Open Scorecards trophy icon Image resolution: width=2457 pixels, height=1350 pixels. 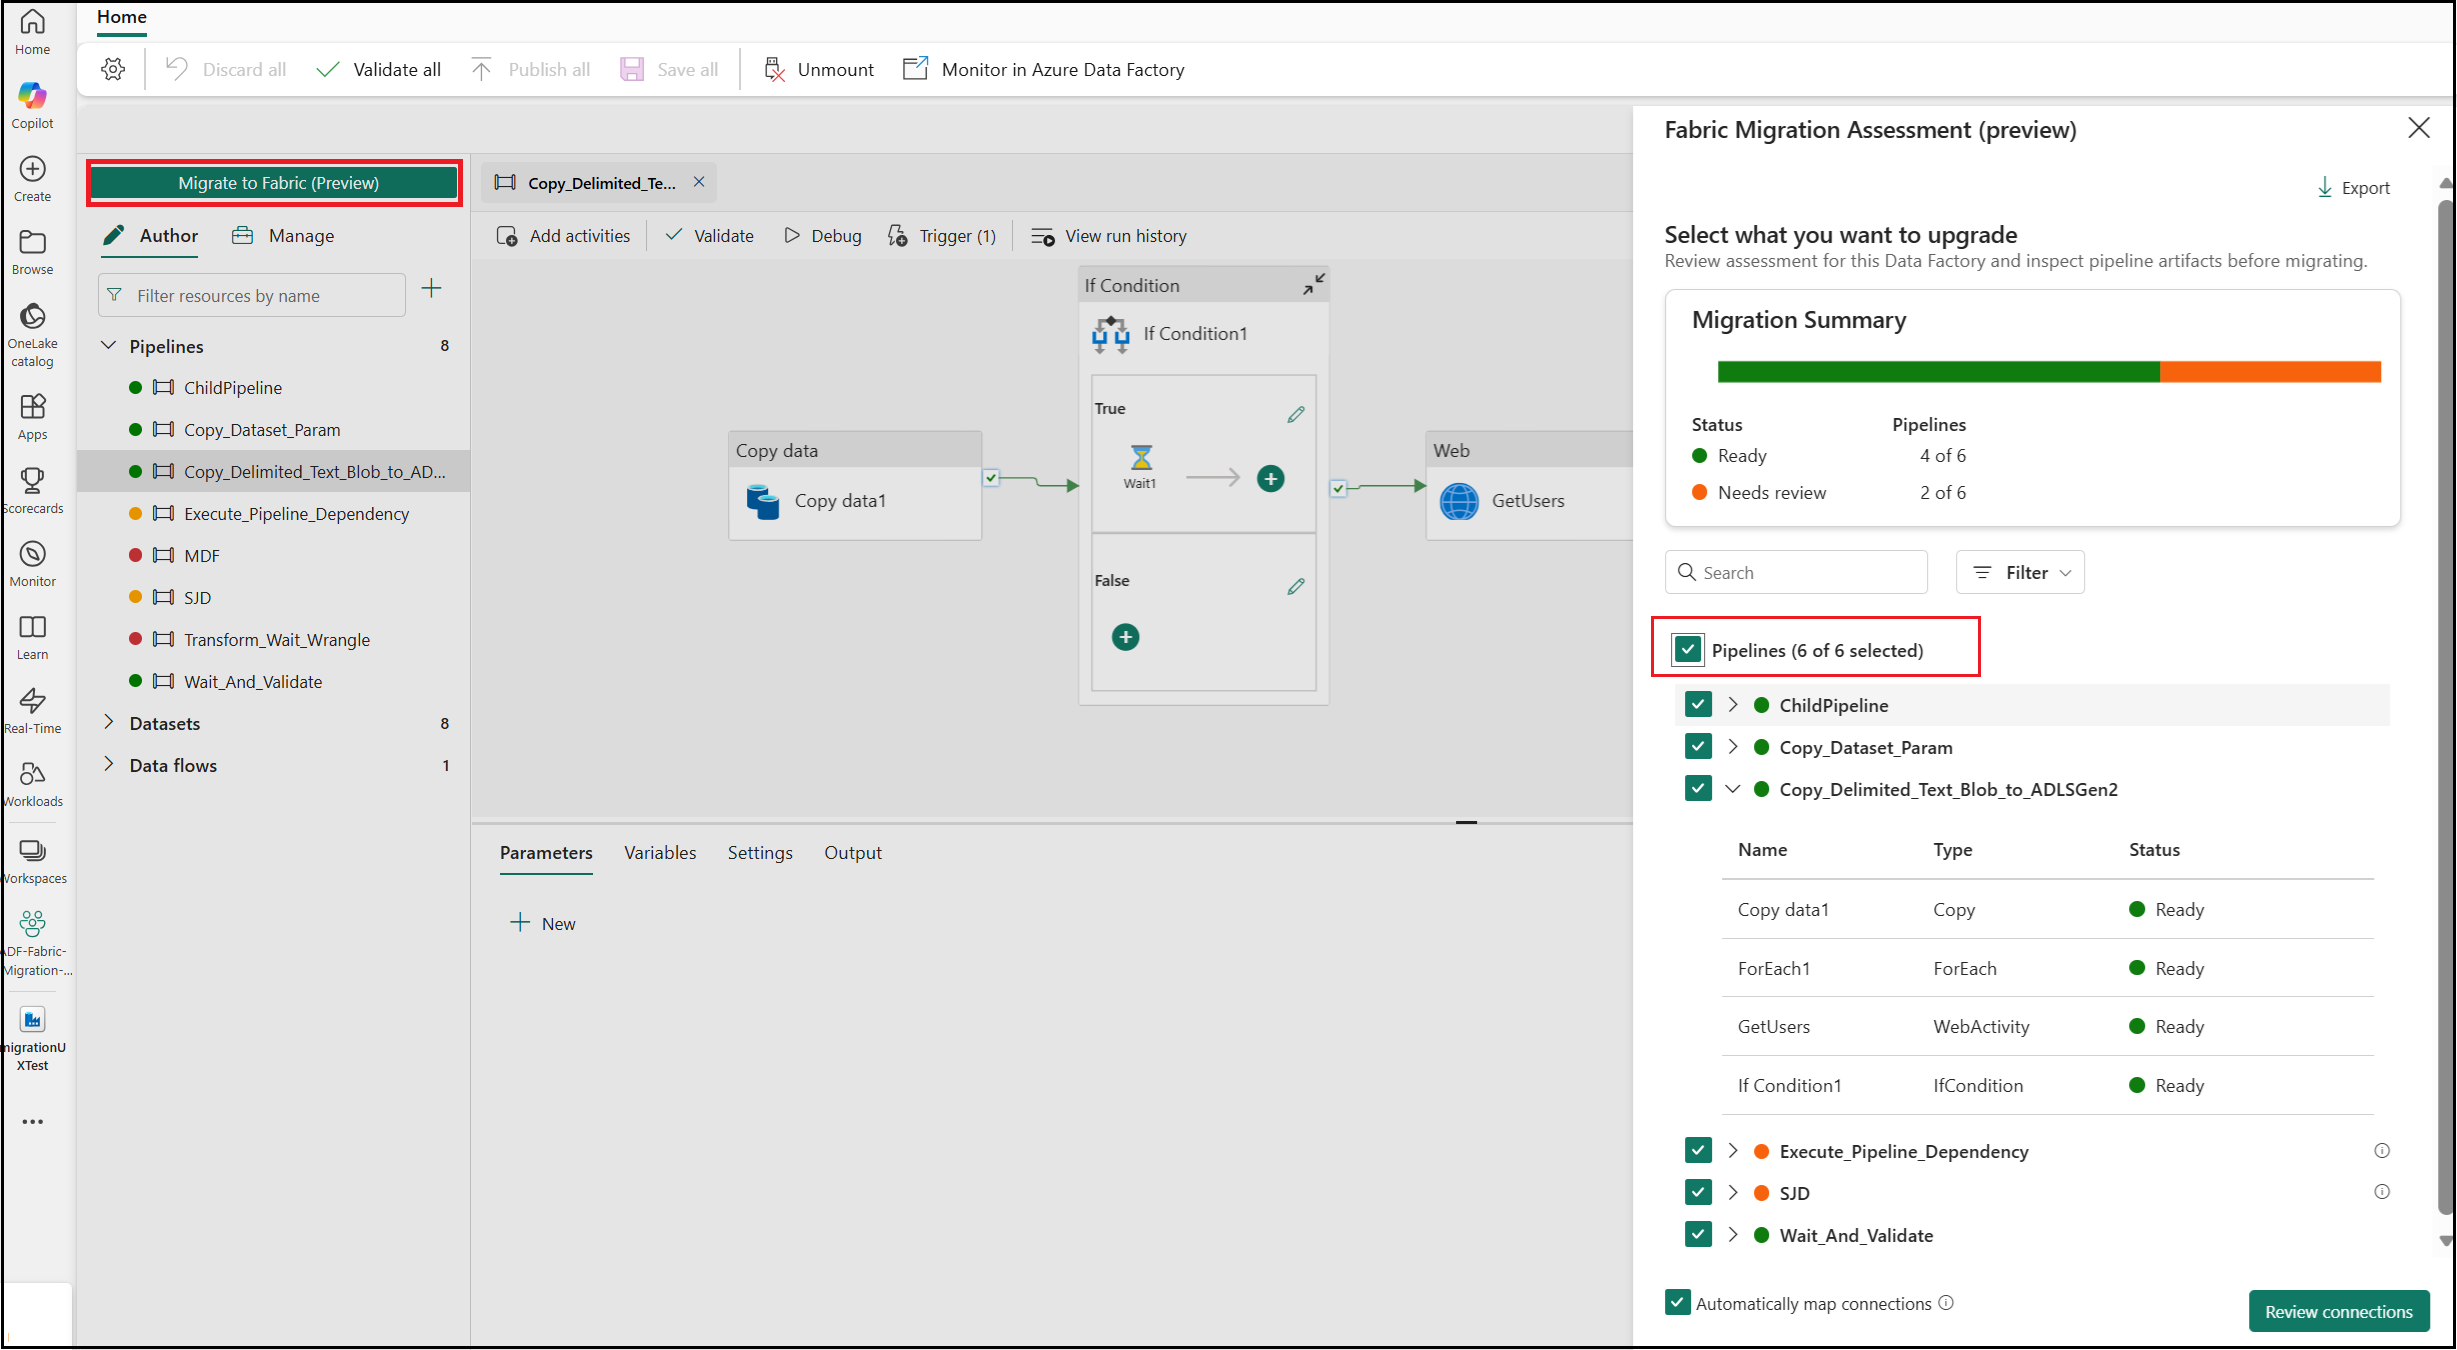point(32,480)
